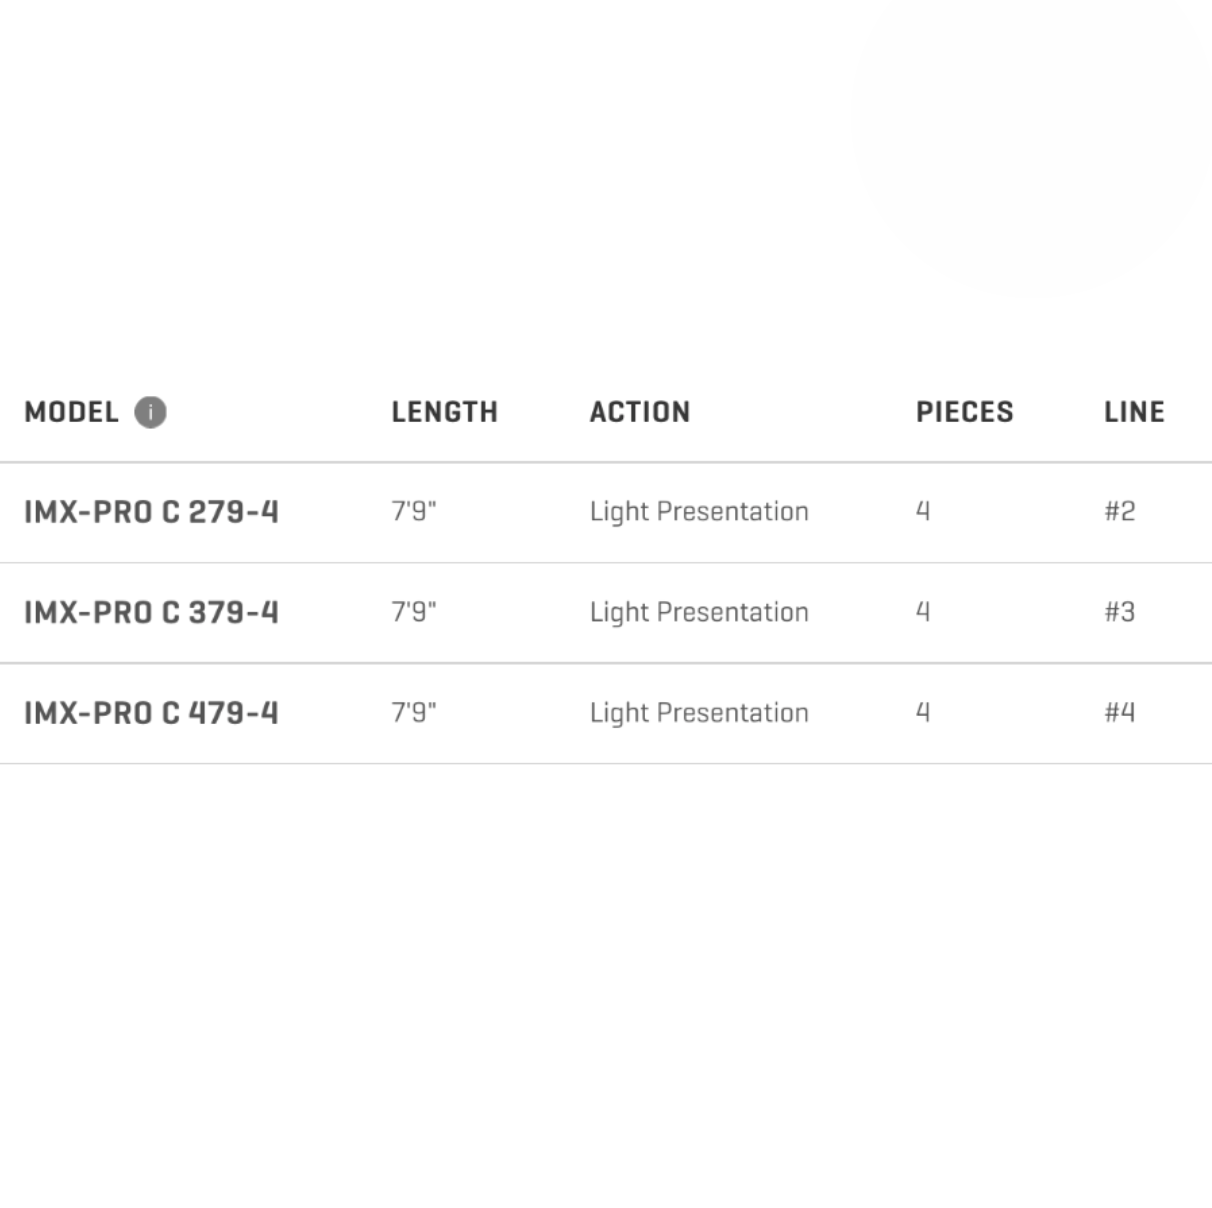
Task: Click Light Presentation in the 379-4 row
Action: [x=699, y=612]
